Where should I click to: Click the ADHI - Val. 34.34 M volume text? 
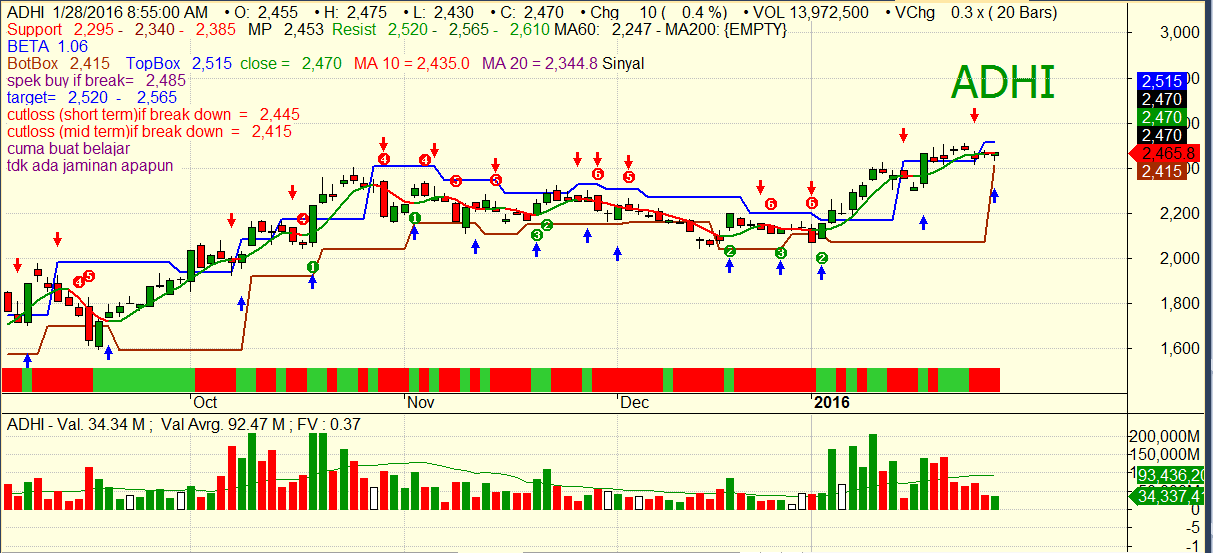coord(77,425)
